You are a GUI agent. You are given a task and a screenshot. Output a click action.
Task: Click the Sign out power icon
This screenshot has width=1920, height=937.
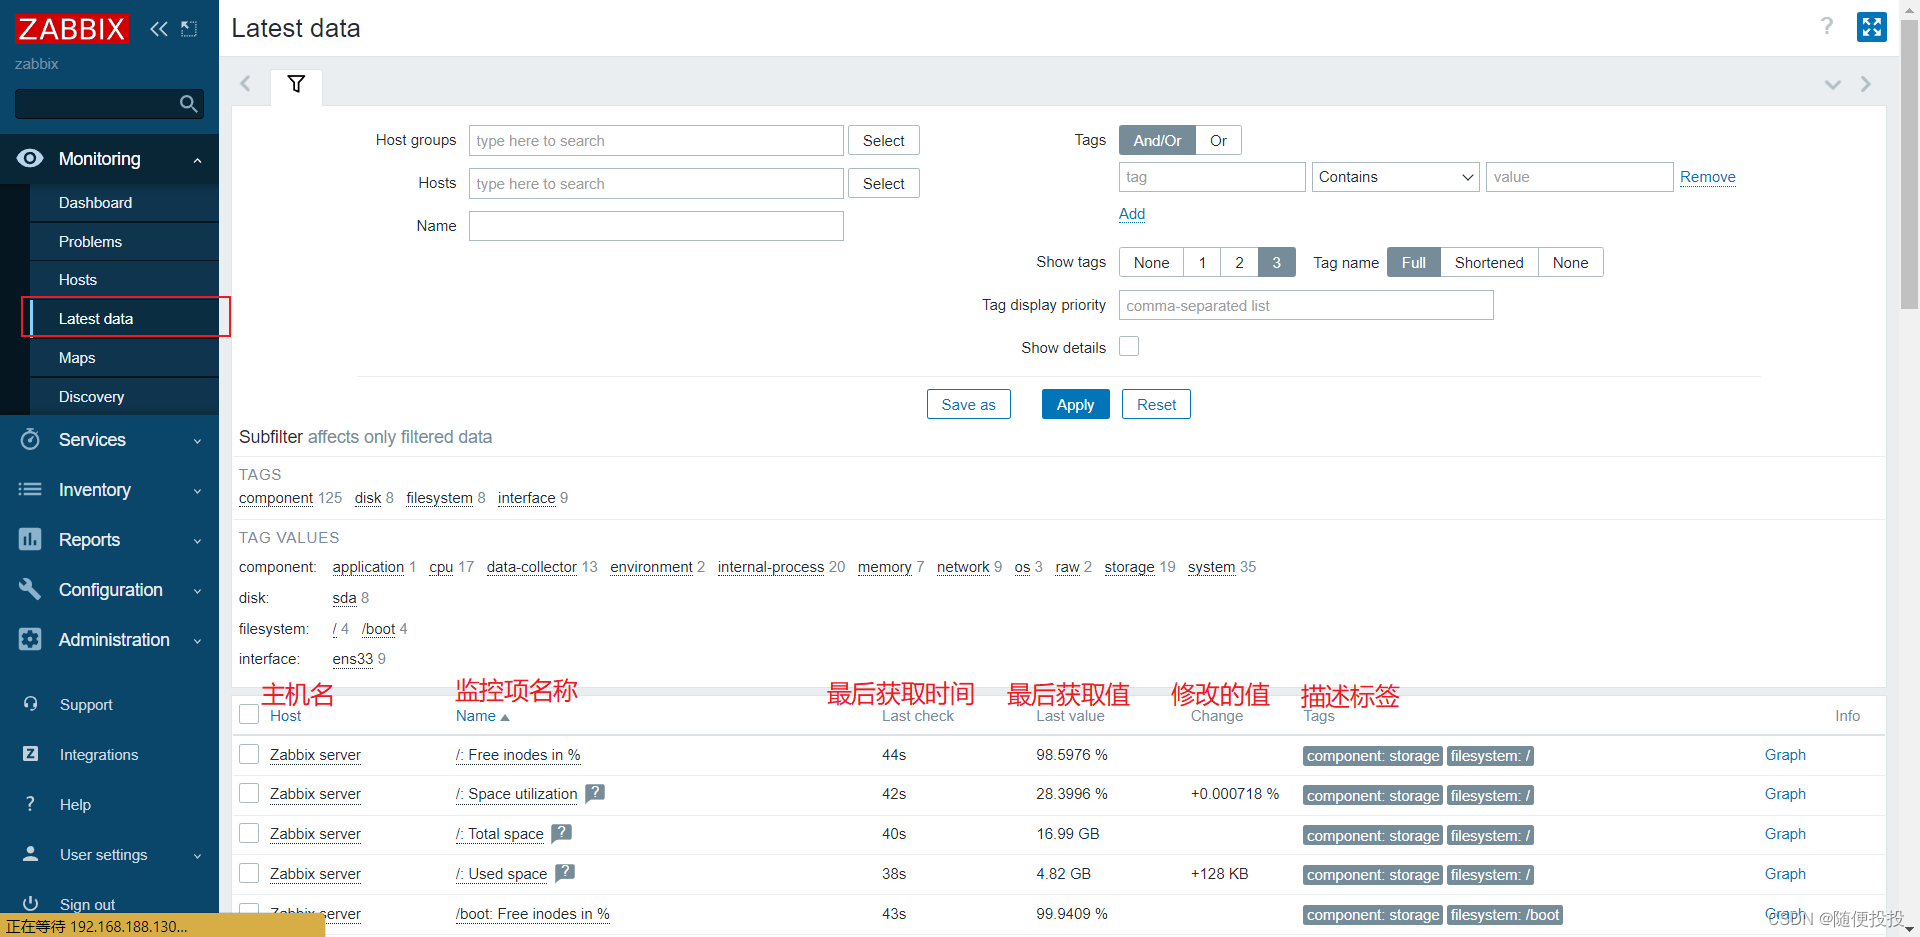(30, 903)
